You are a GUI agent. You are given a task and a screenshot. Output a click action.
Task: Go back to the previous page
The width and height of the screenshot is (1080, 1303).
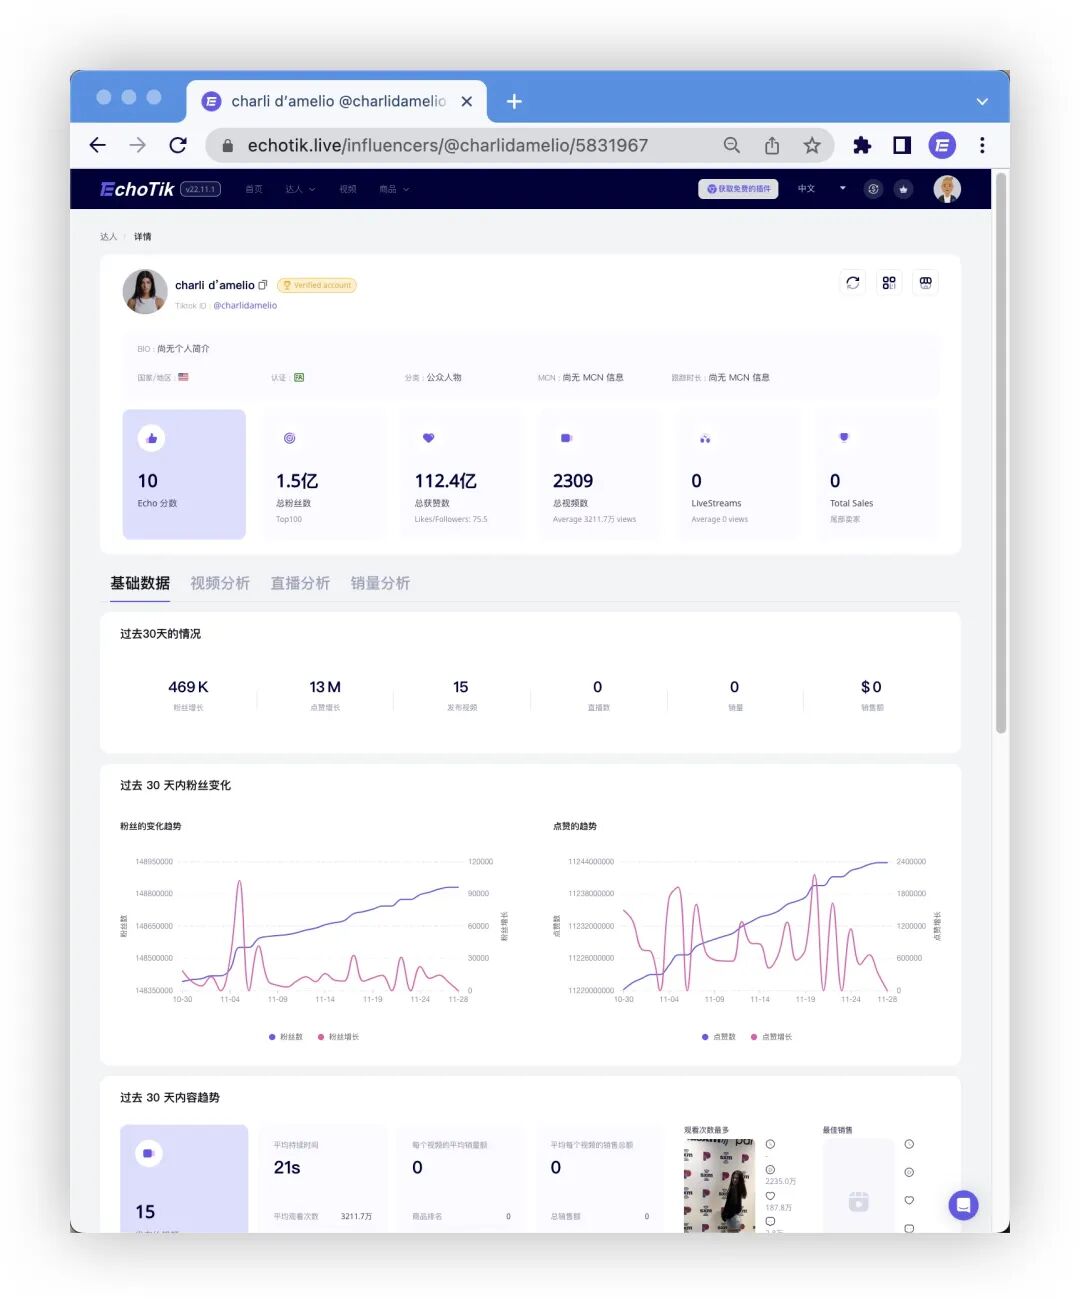pos(97,145)
